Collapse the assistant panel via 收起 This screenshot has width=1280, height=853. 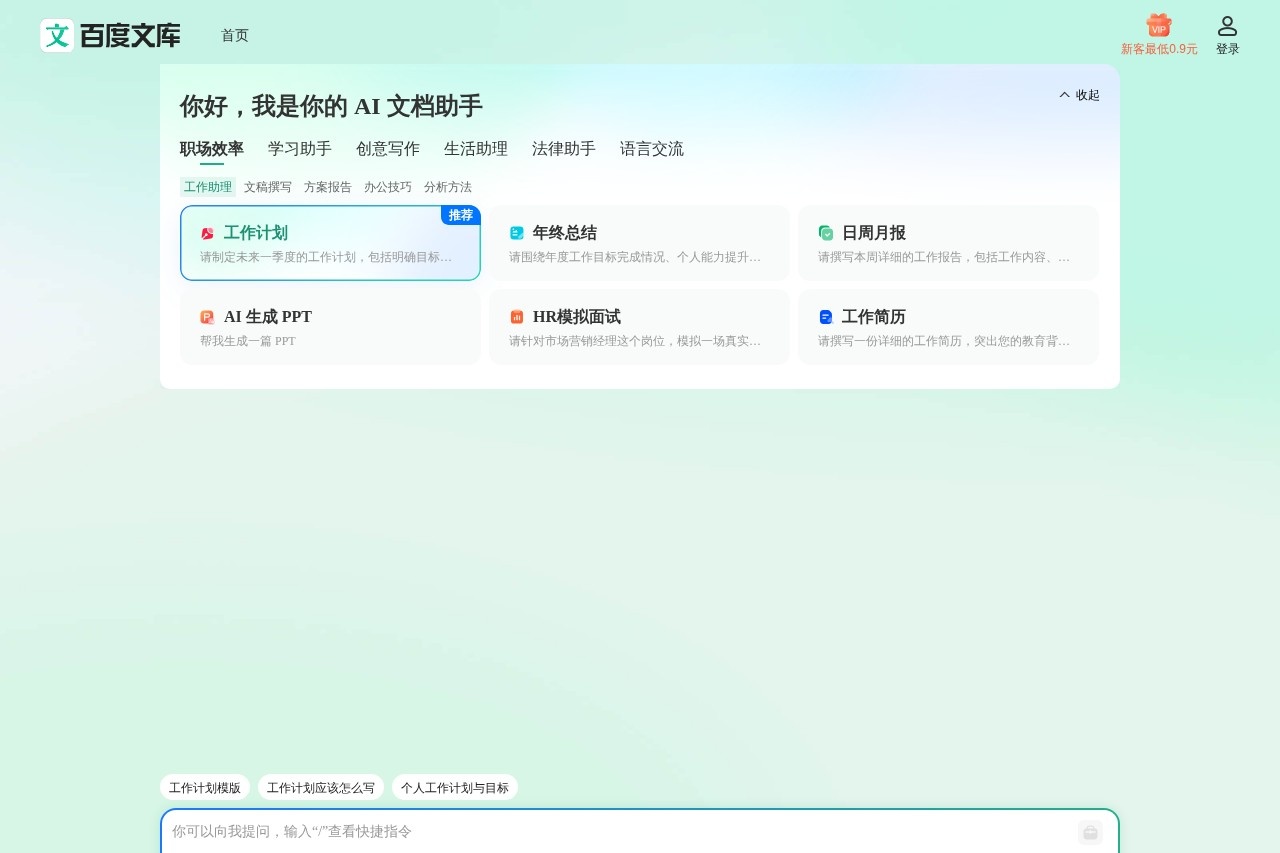pyautogui.click(x=1080, y=95)
